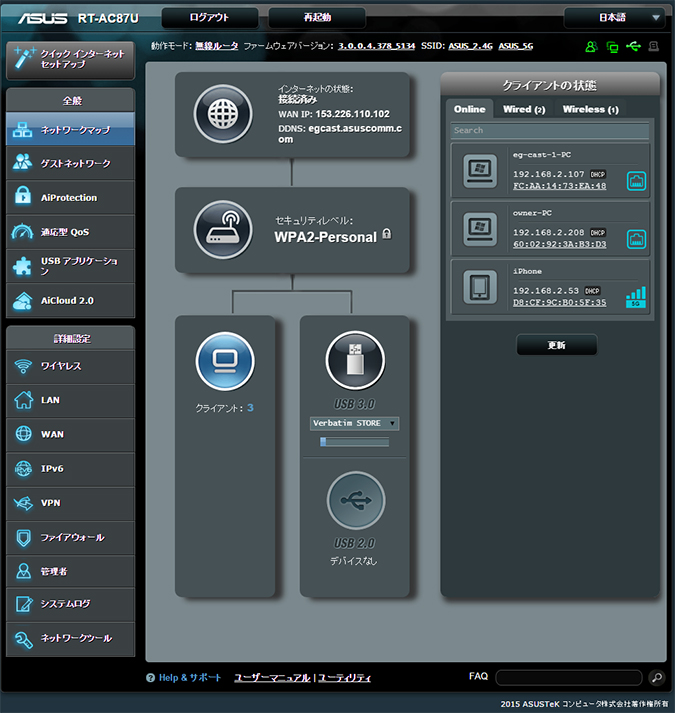This screenshot has width=675, height=713.
Task: Open ネットワークマップ in sidebar
Action: (x=71, y=130)
